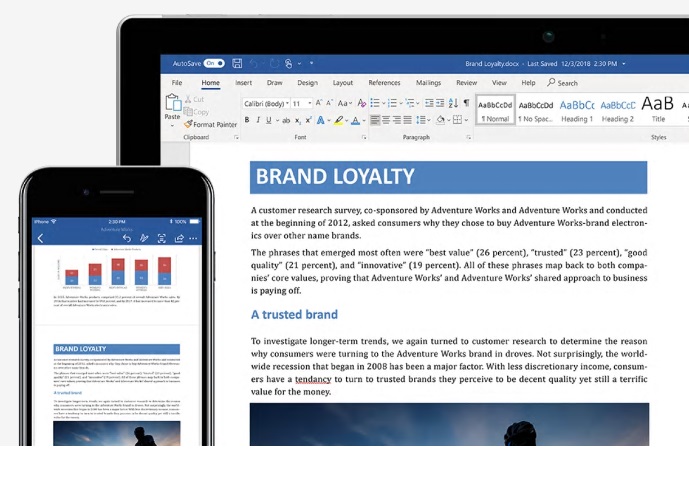Tap the pen edit icon on the phone
689x487 pixels.
pyautogui.click(x=144, y=238)
